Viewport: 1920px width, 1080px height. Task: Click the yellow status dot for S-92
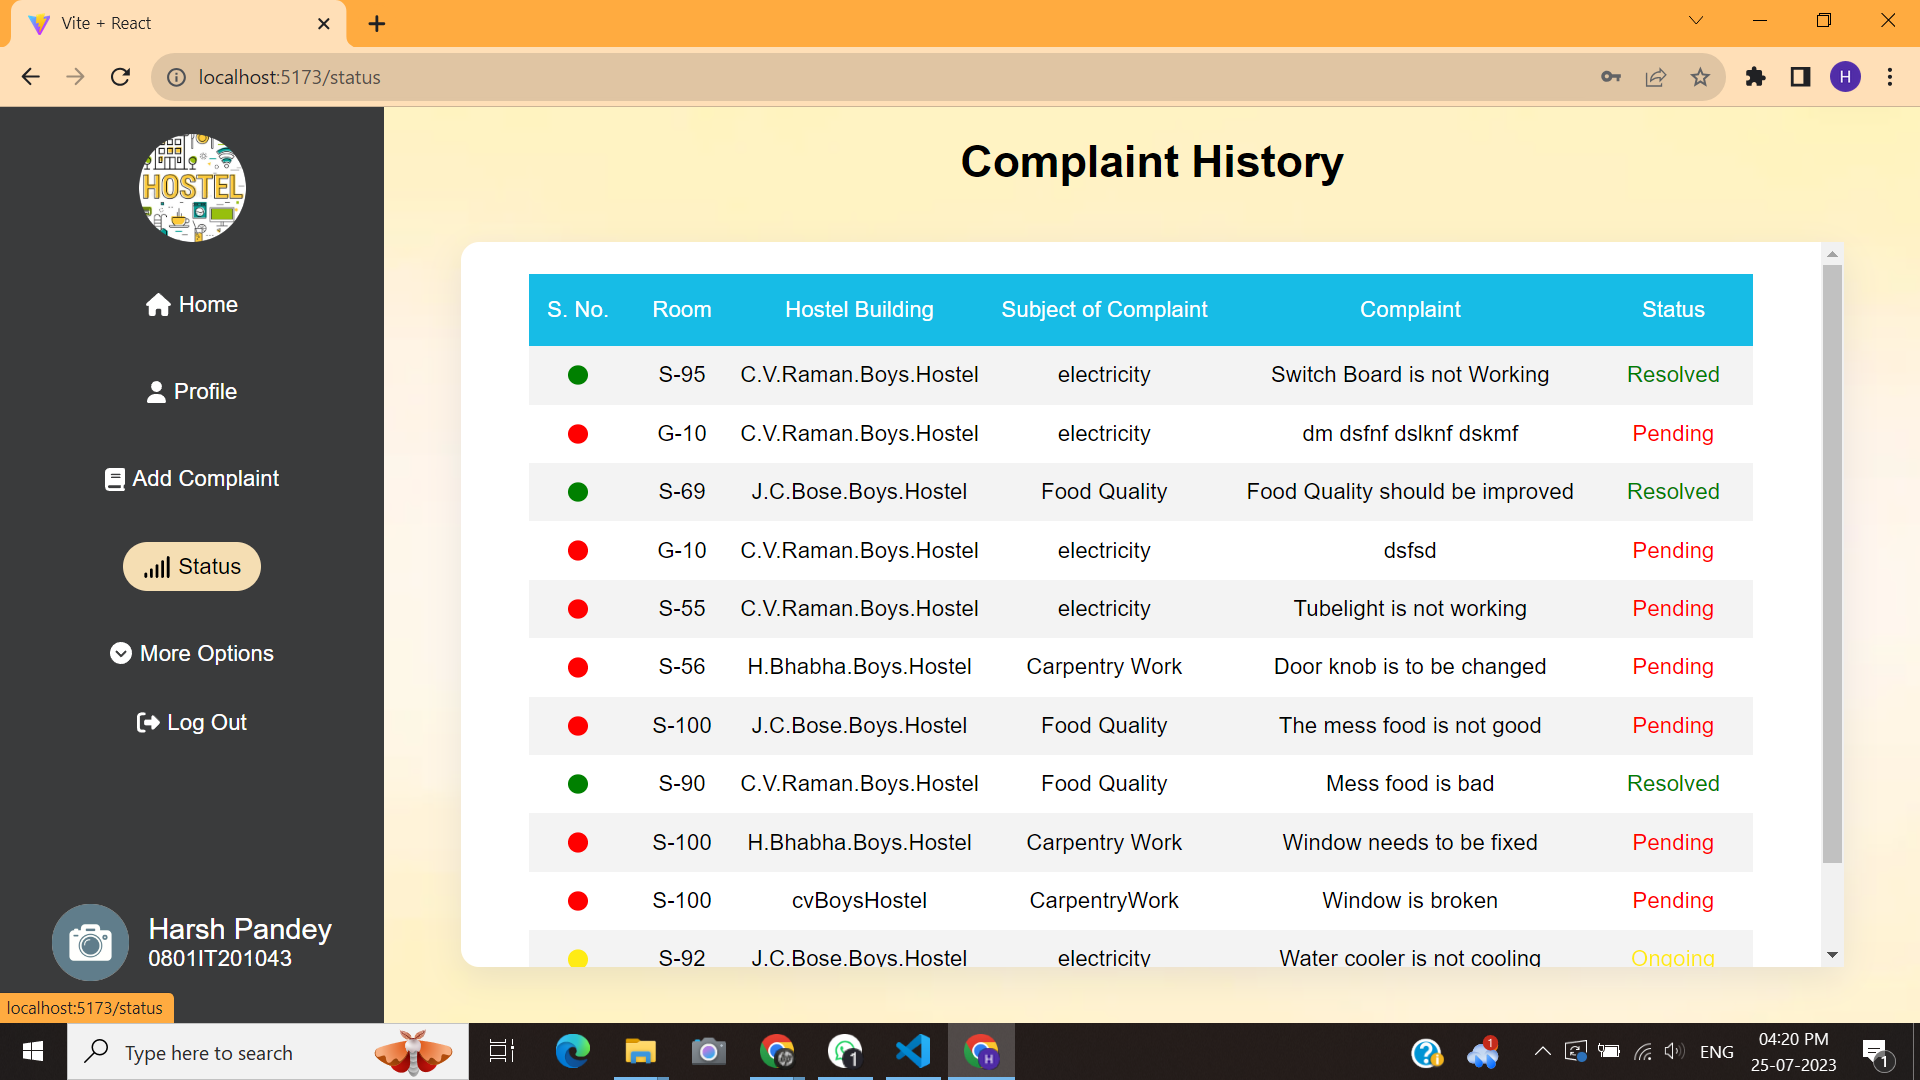578,957
